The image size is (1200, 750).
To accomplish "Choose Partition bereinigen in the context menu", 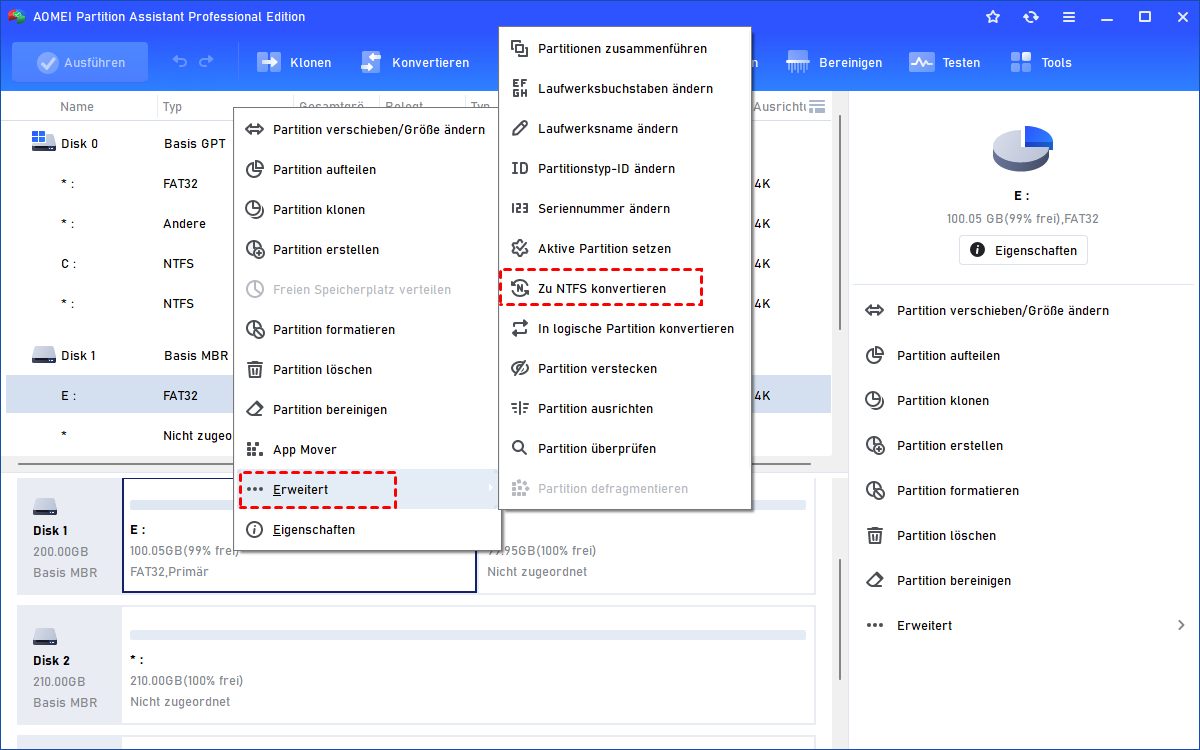I will (x=367, y=409).
